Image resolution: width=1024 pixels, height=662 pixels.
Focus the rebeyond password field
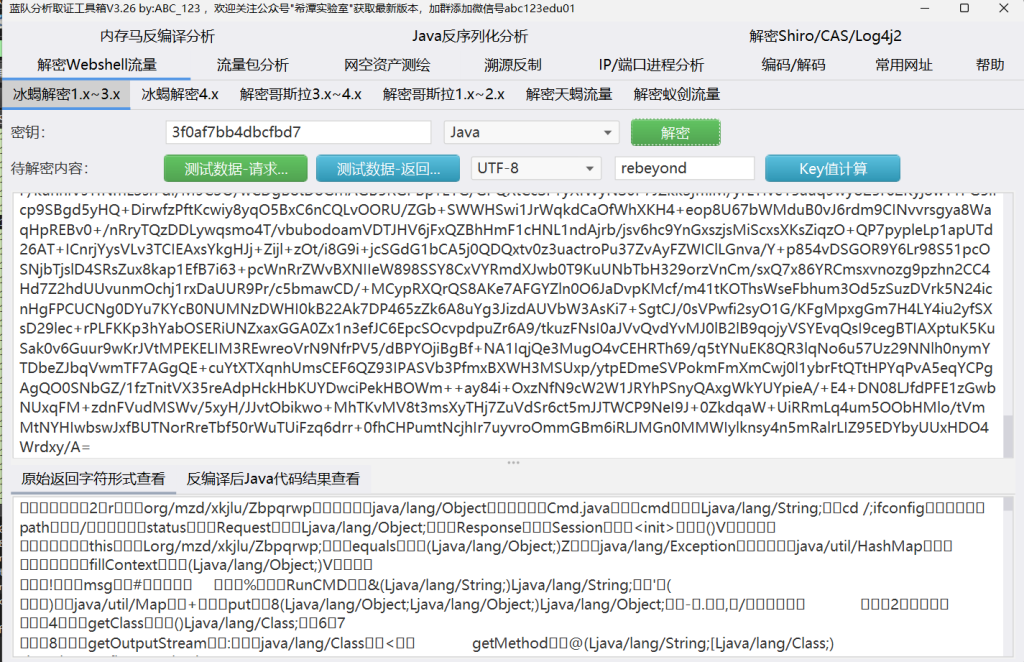684,168
